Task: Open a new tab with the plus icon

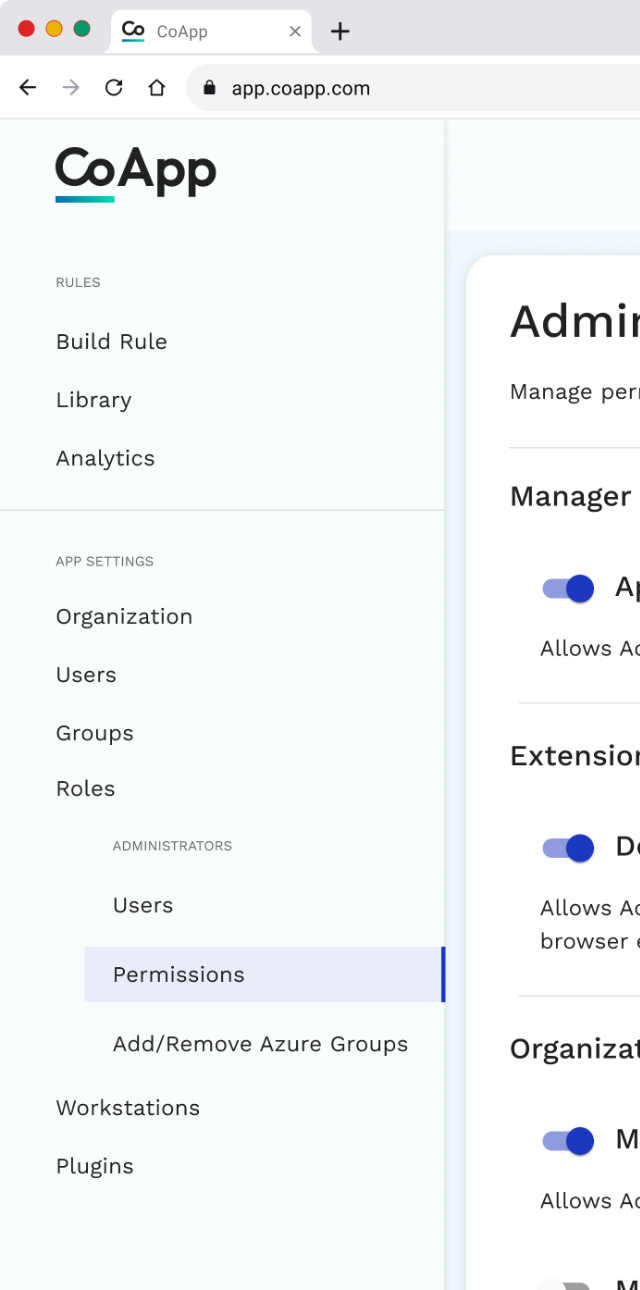Action: (x=340, y=31)
